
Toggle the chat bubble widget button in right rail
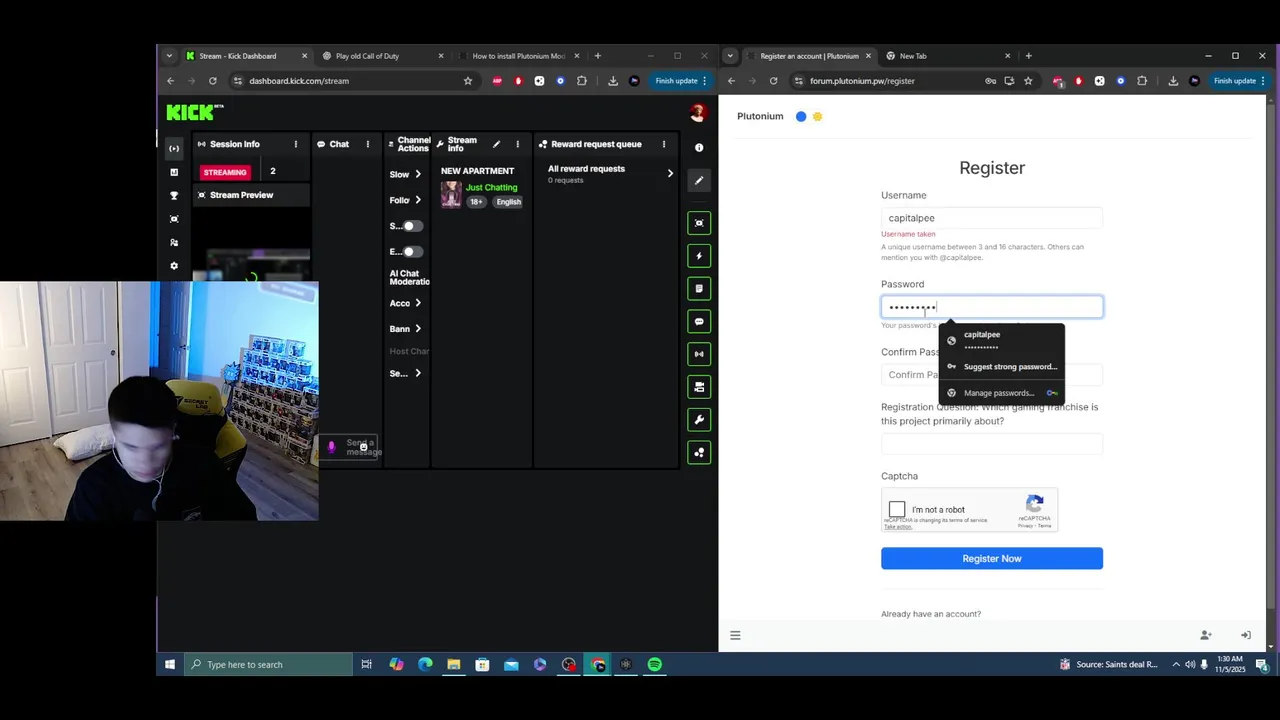(x=699, y=321)
